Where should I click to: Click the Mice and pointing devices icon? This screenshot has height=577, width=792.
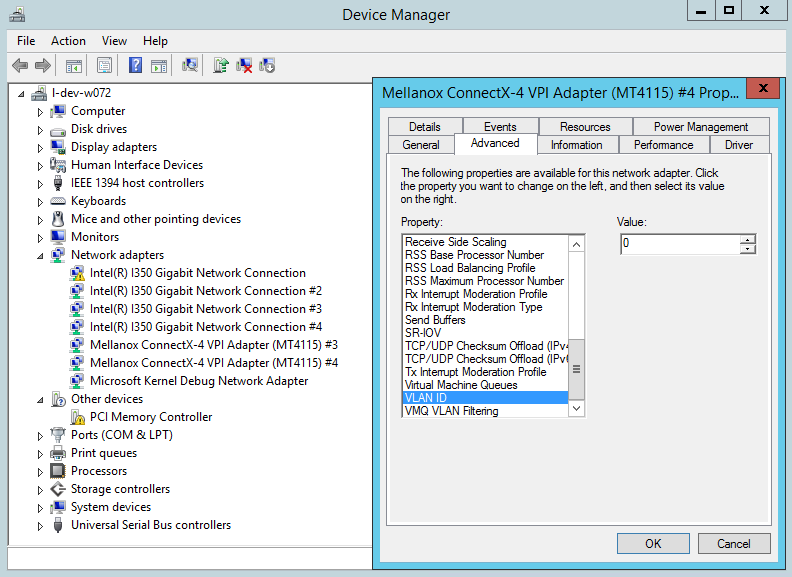58,219
